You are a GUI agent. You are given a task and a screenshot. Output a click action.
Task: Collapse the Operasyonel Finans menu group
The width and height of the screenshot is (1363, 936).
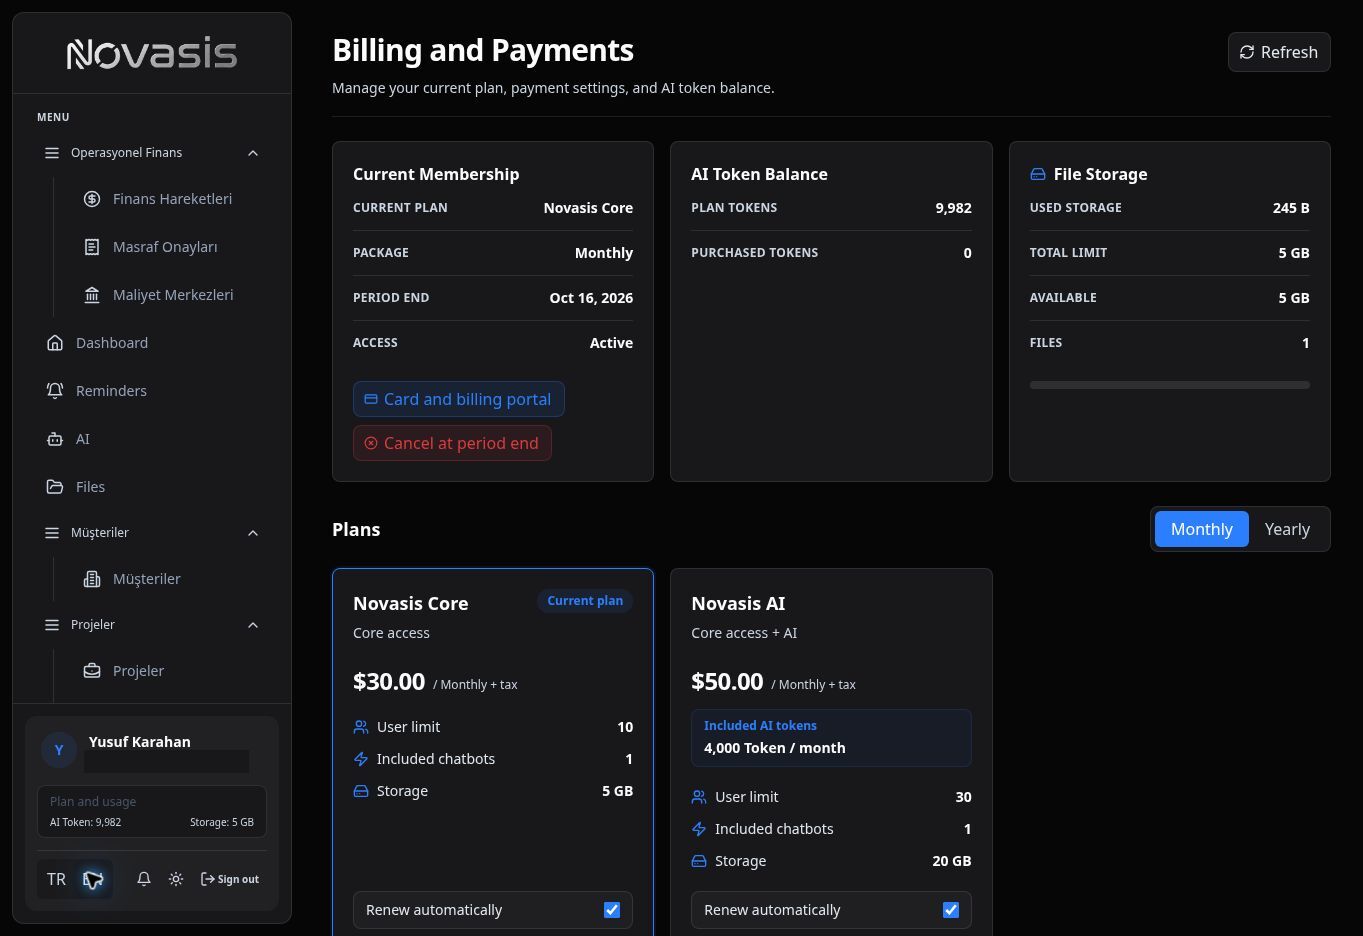(152, 153)
